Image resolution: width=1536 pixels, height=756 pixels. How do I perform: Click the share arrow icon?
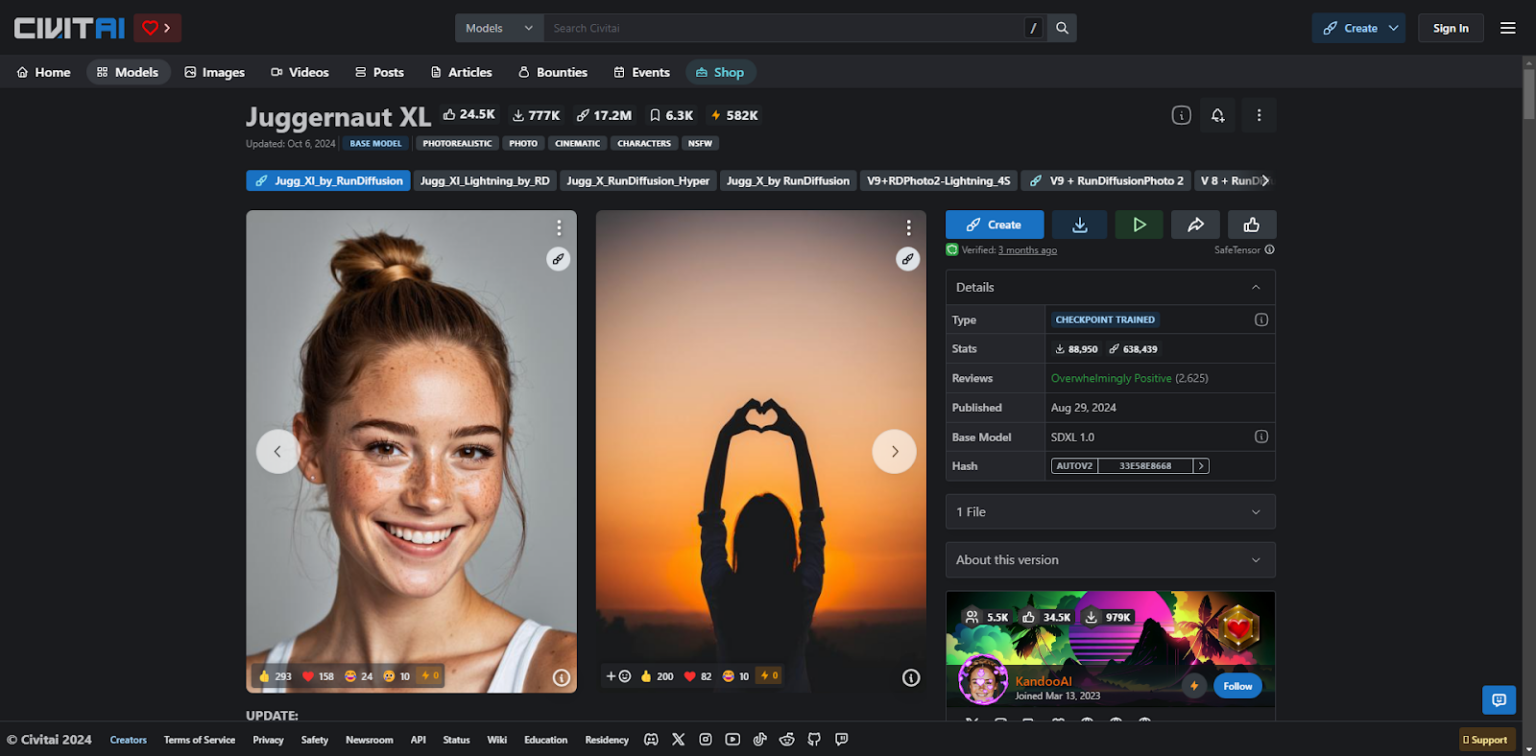click(x=1195, y=225)
